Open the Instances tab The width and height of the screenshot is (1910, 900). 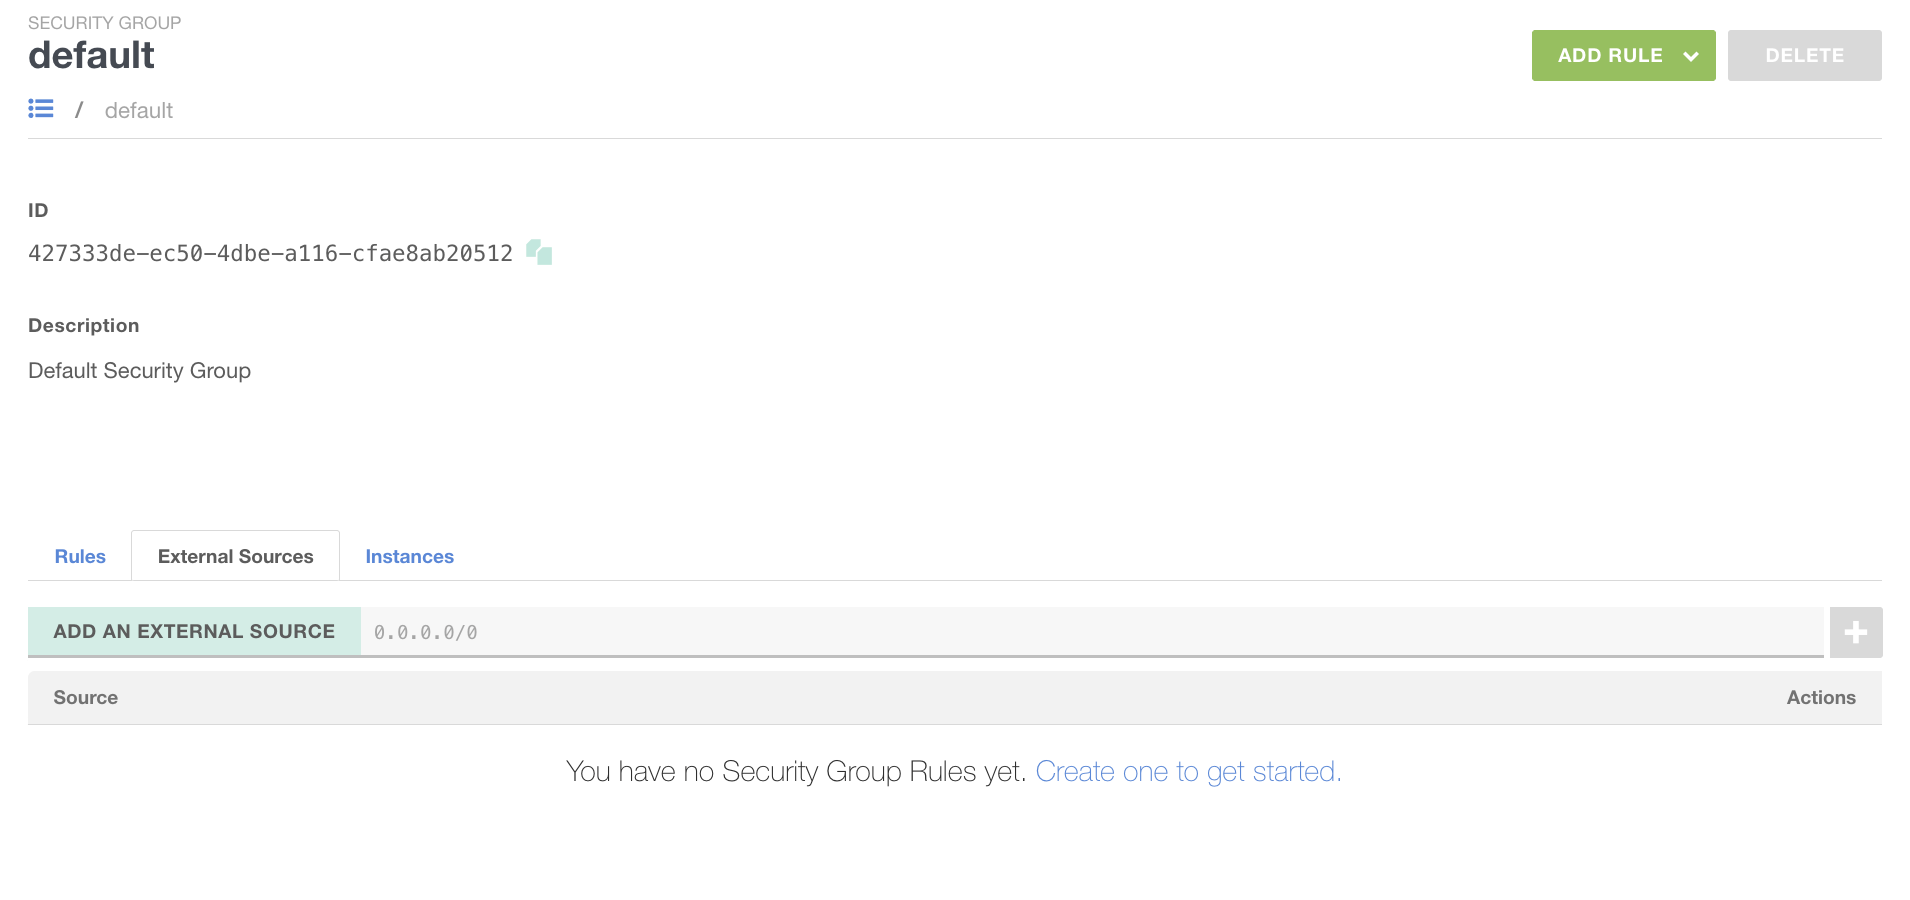(409, 557)
